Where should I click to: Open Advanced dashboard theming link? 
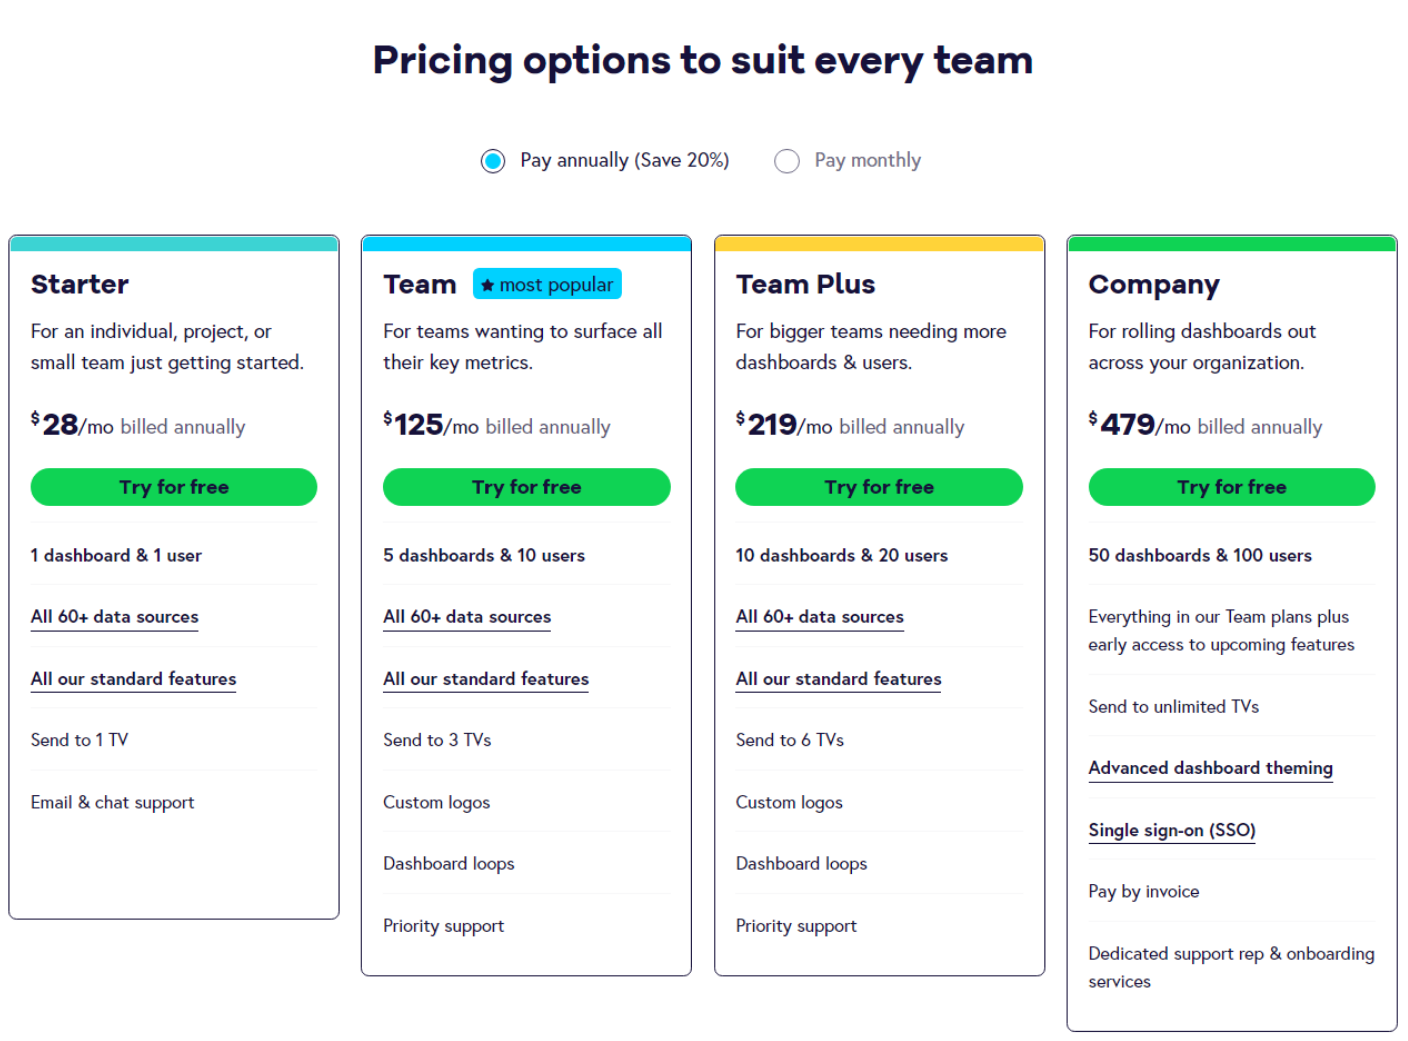pos(1211,768)
